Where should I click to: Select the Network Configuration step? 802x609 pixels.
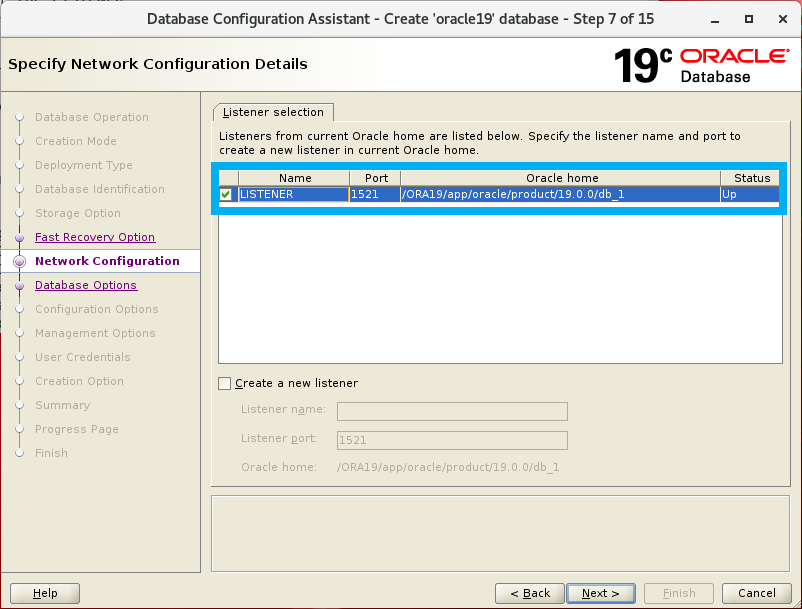coord(107,261)
